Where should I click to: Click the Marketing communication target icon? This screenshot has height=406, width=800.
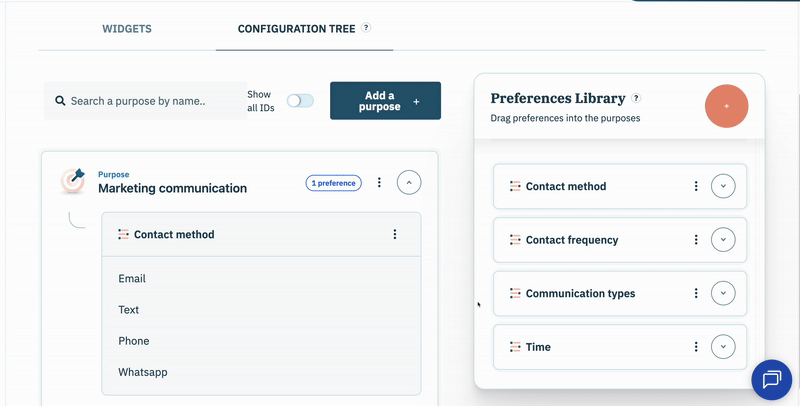73,181
